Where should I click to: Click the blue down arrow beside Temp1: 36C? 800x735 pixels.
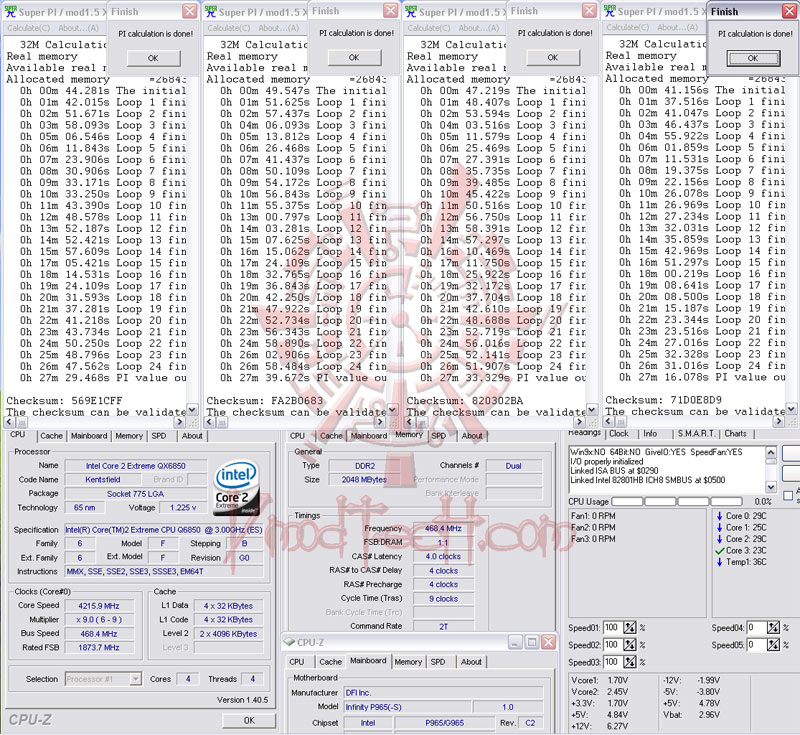719,562
